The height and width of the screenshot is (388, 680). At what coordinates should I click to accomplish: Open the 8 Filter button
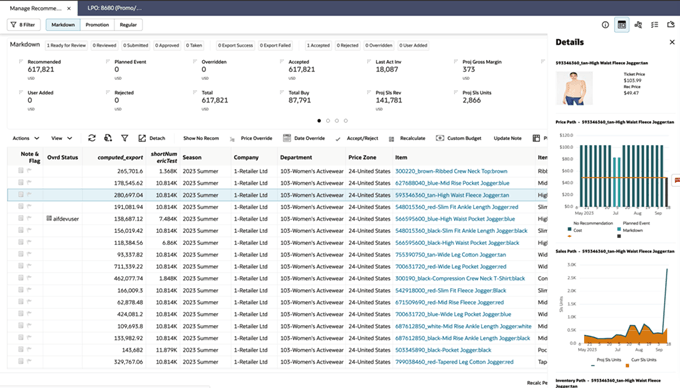23,25
